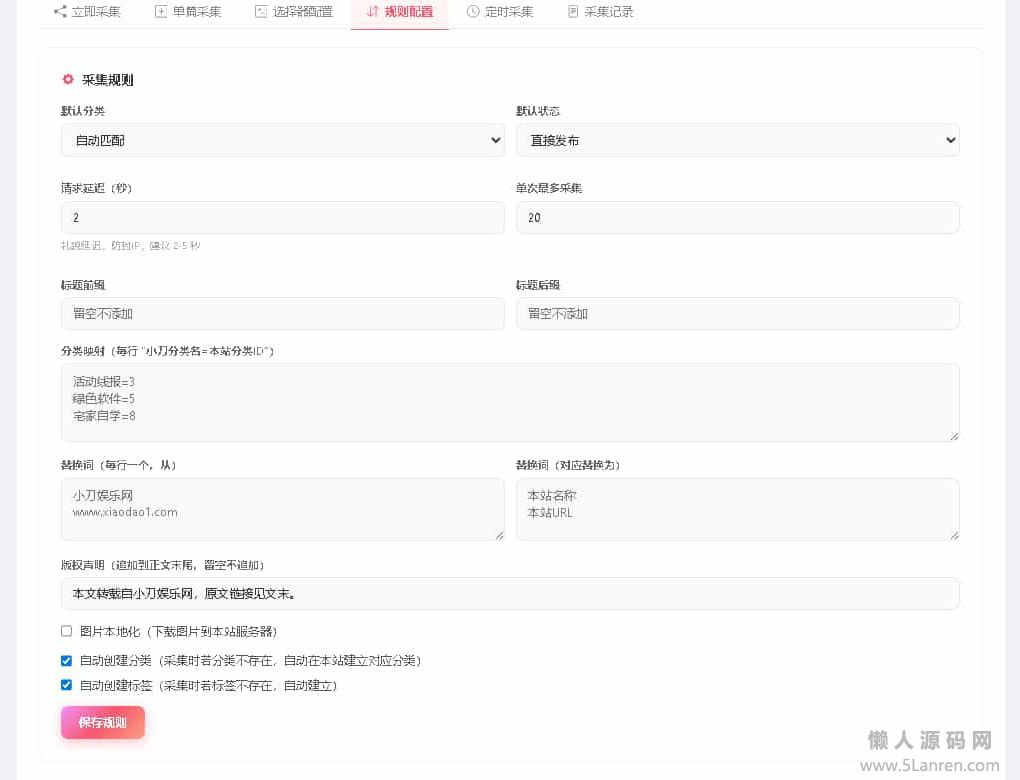
Task: Click the 替换词 (对应替换为) textarea
Action: (x=738, y=509)
